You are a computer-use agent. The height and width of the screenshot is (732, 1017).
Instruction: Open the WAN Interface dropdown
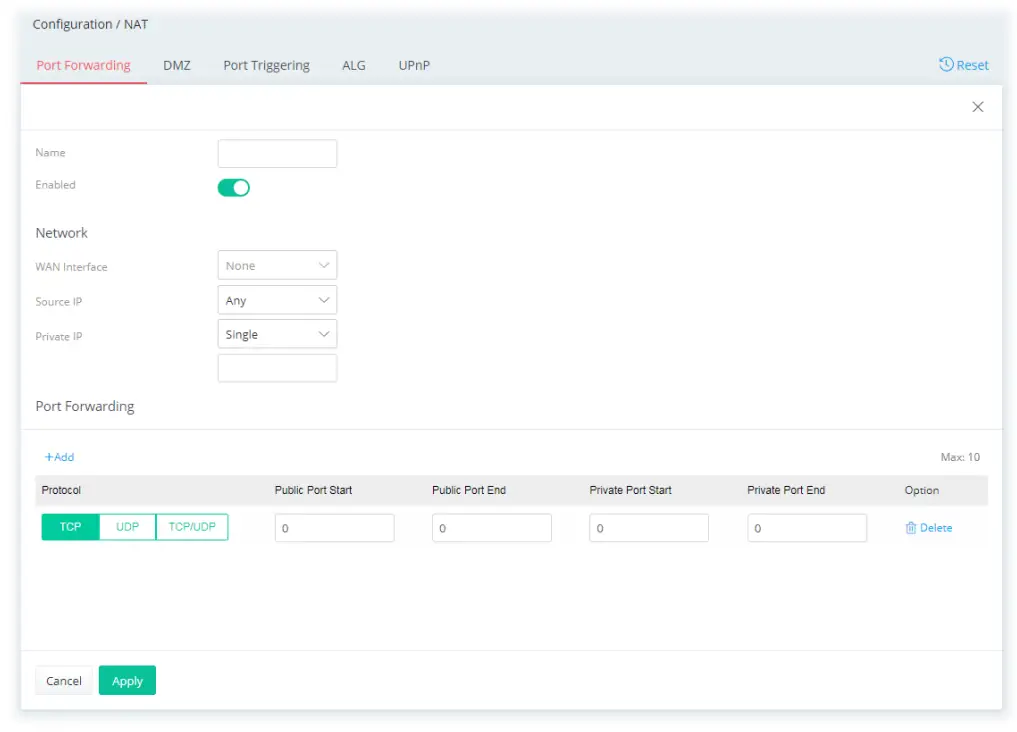(277, 264)
